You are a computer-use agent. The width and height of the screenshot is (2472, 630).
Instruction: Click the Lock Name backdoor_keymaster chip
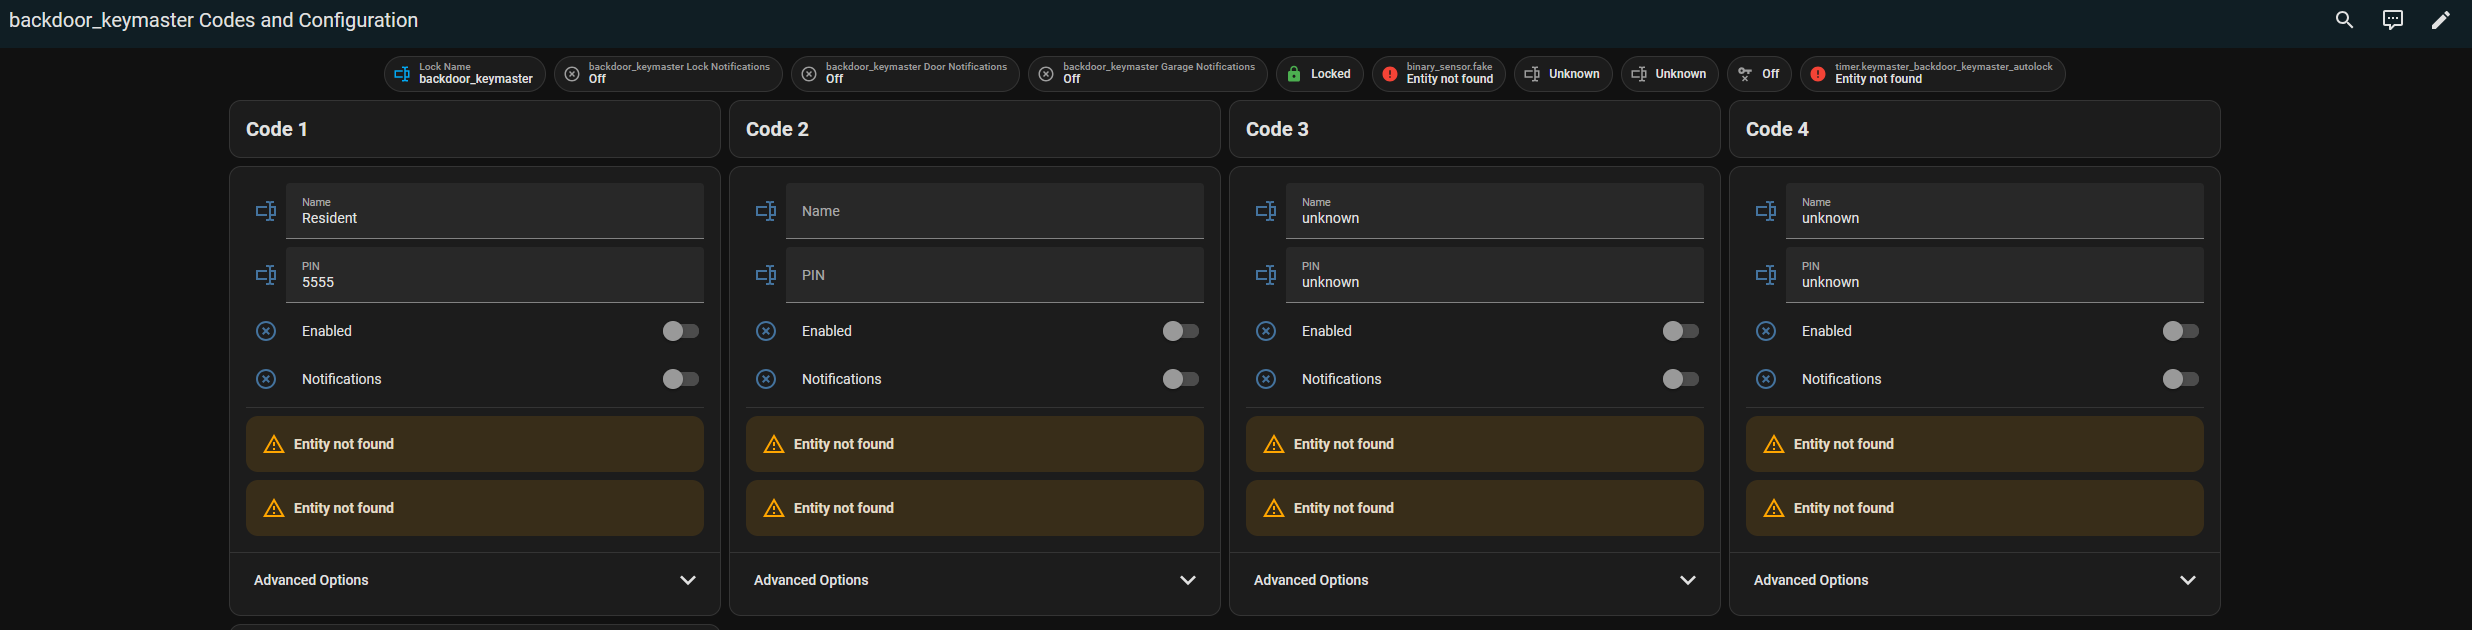click(x=465, y=74)
